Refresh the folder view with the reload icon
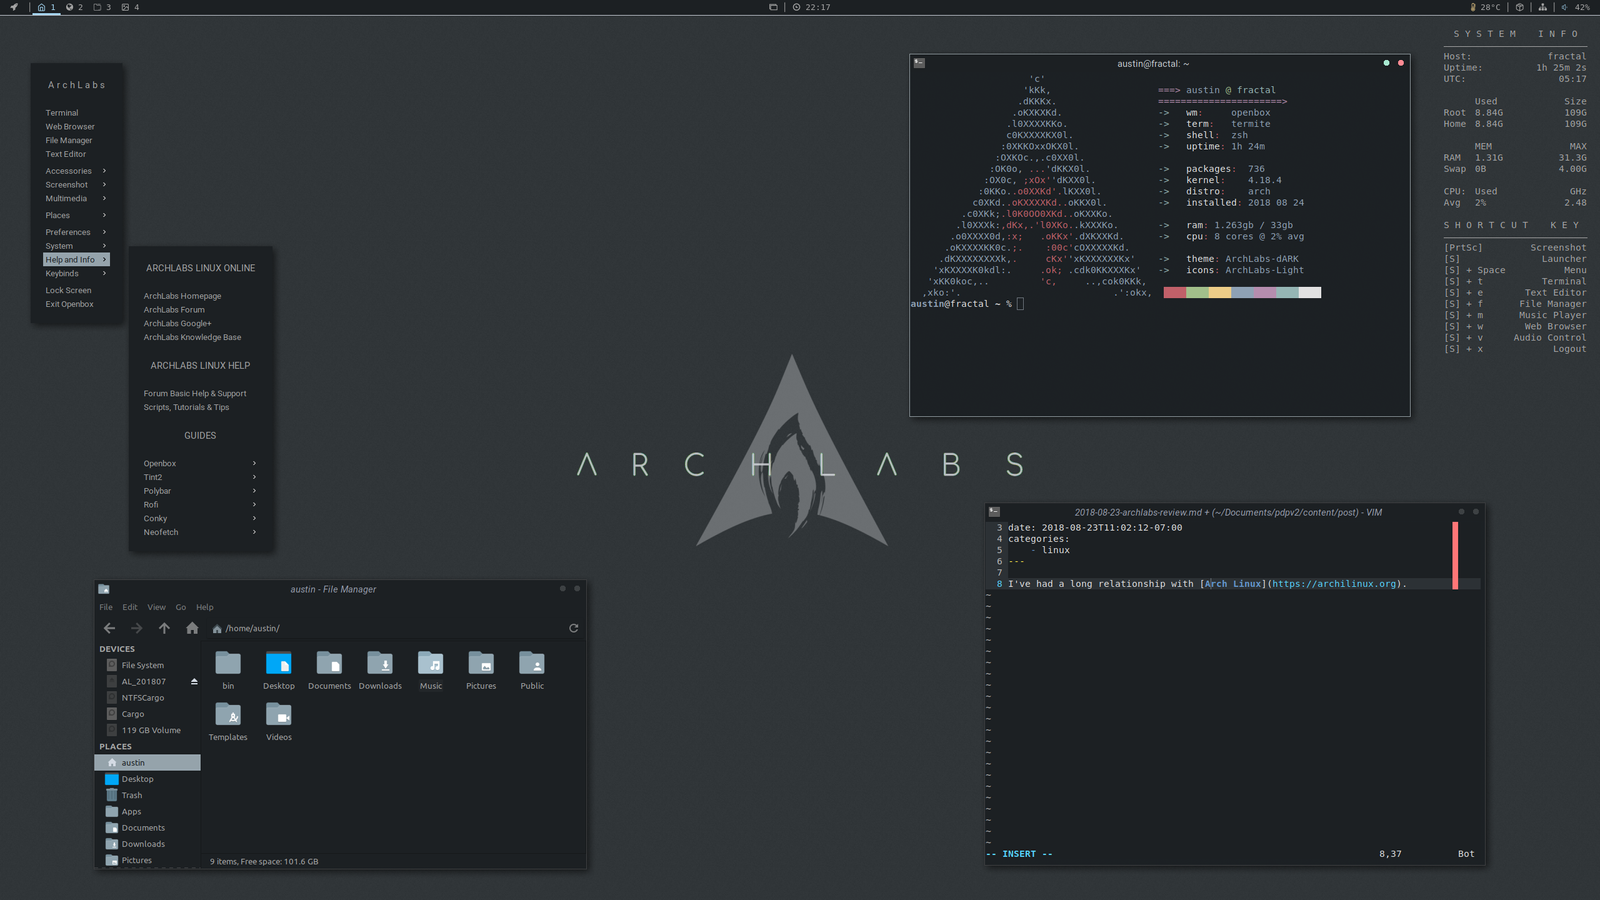Image resolution: width=1600 pixels, height=900 pixels. pos(573,627)
